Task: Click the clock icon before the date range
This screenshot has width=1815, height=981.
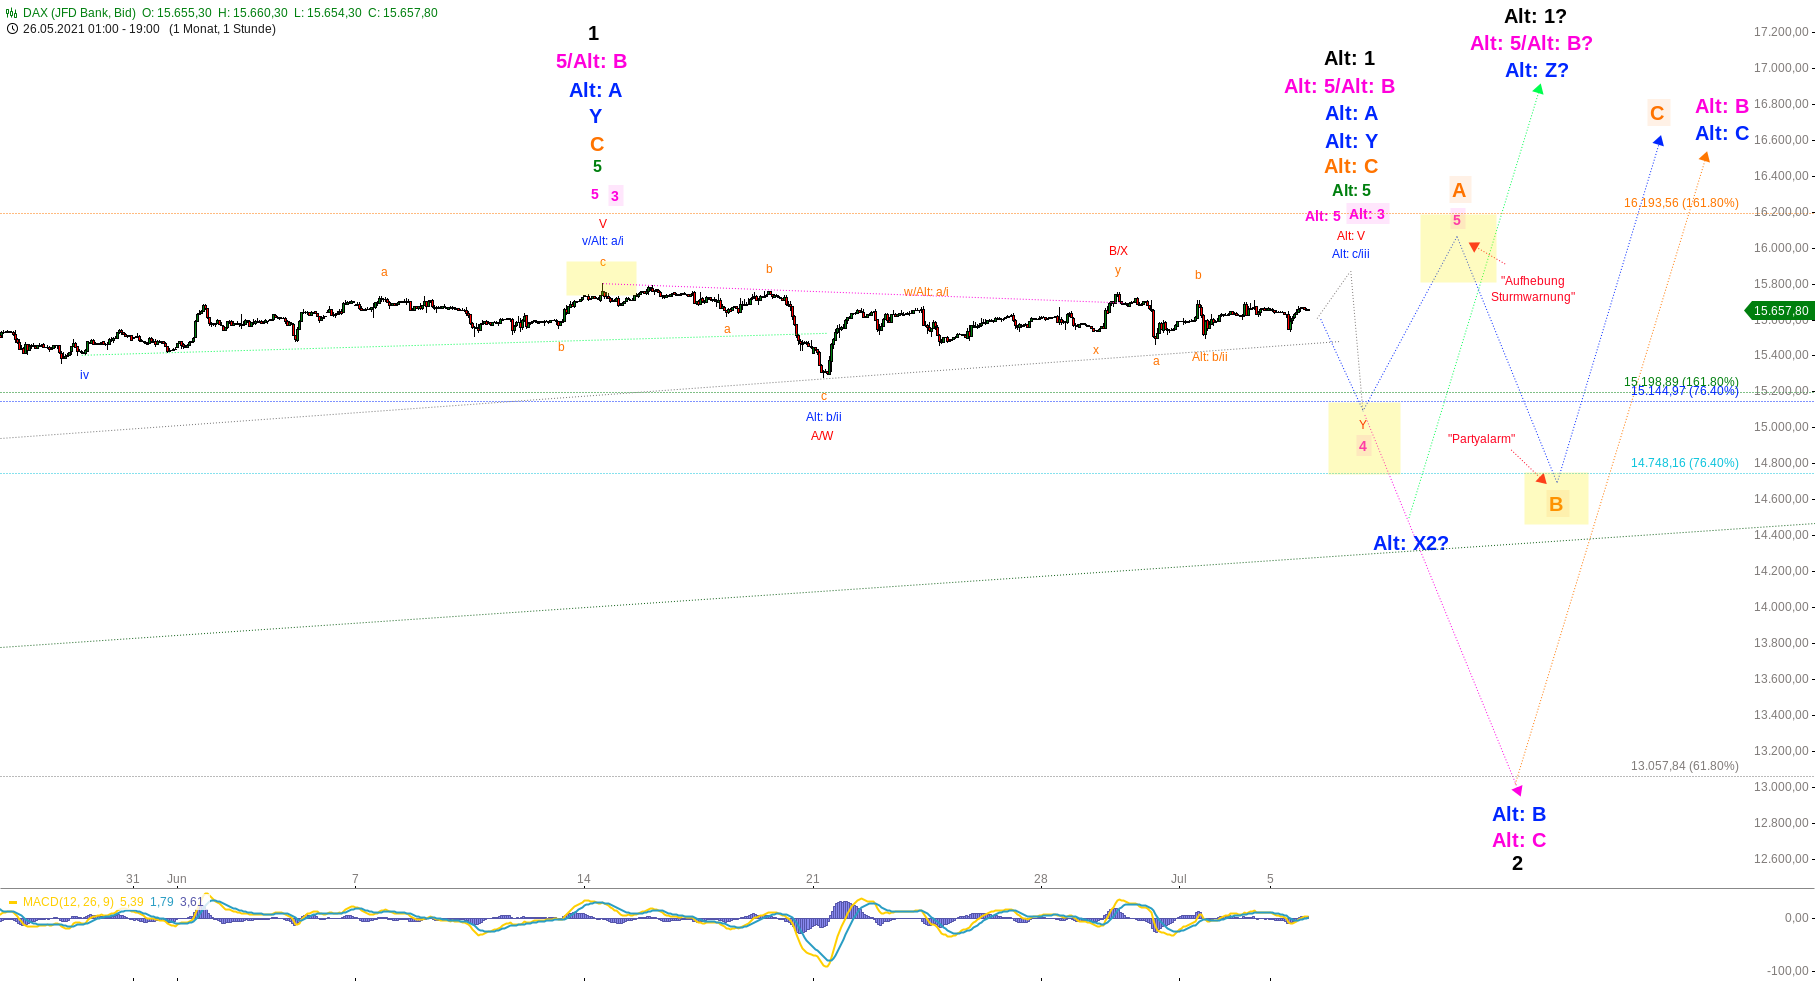Action: tap(12, 29)
